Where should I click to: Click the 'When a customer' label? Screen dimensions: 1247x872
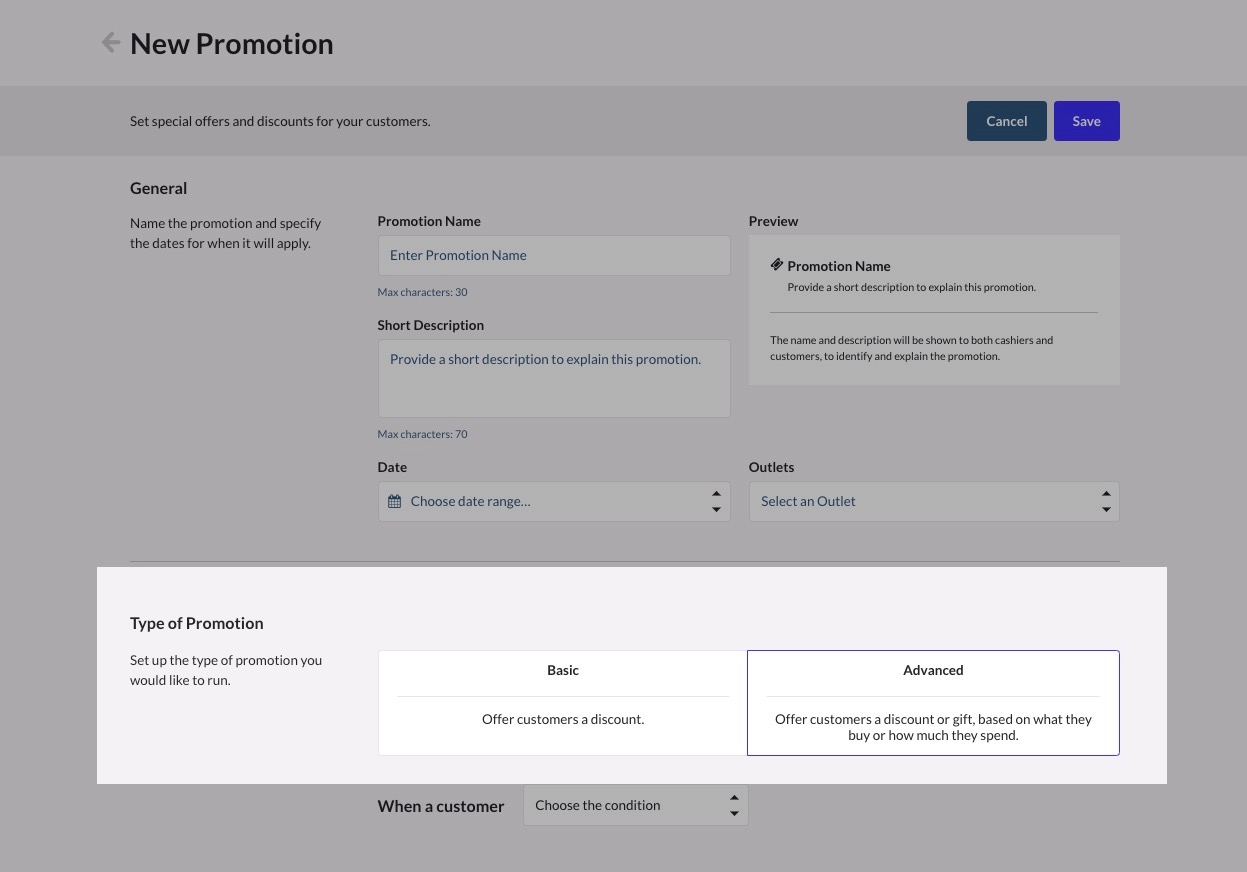click(441, 806)
